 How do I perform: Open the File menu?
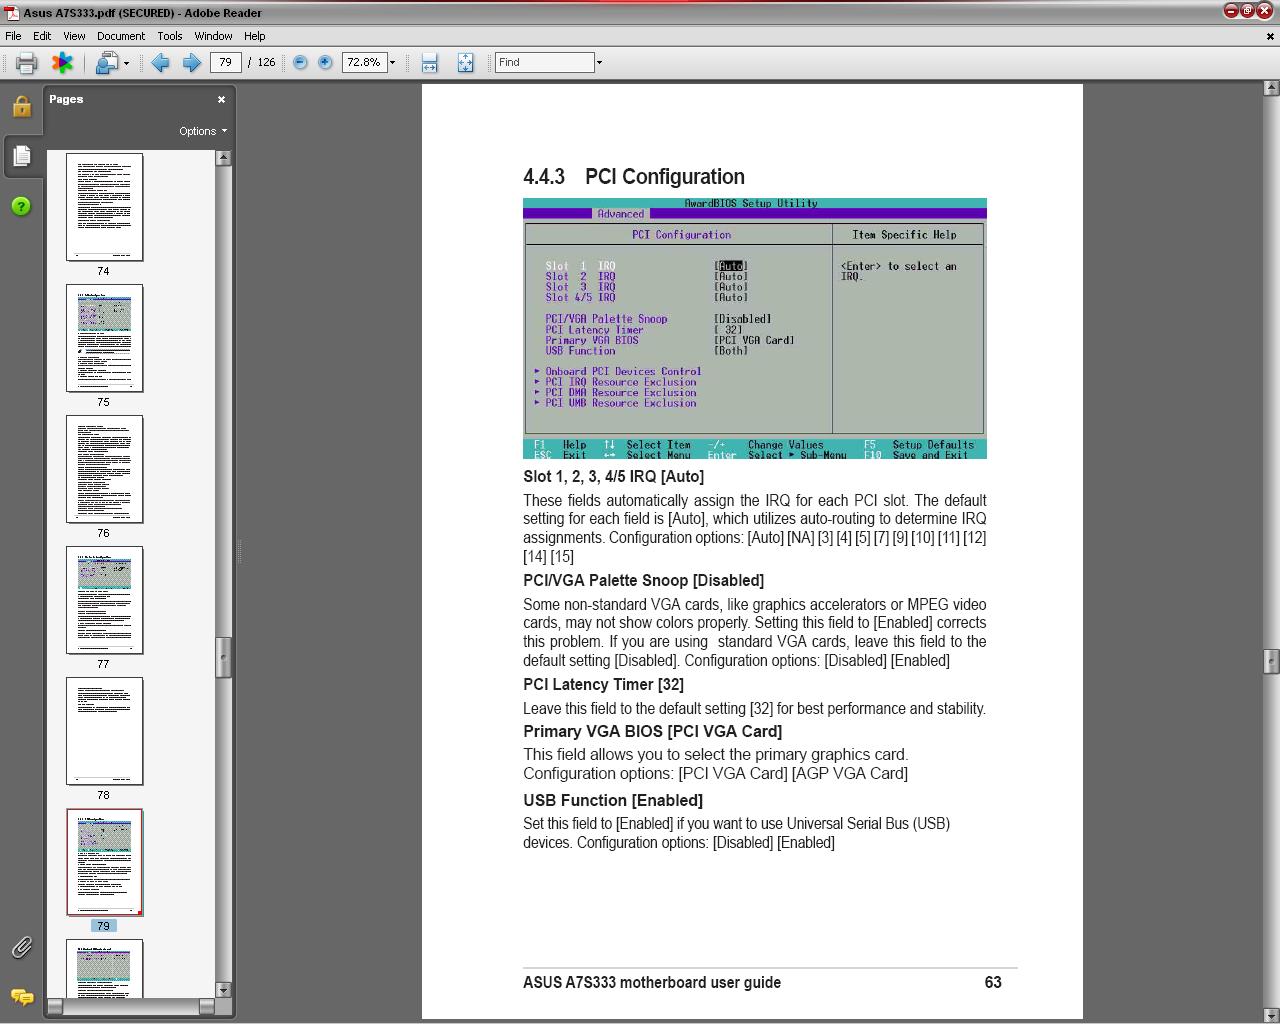point(13,35)
